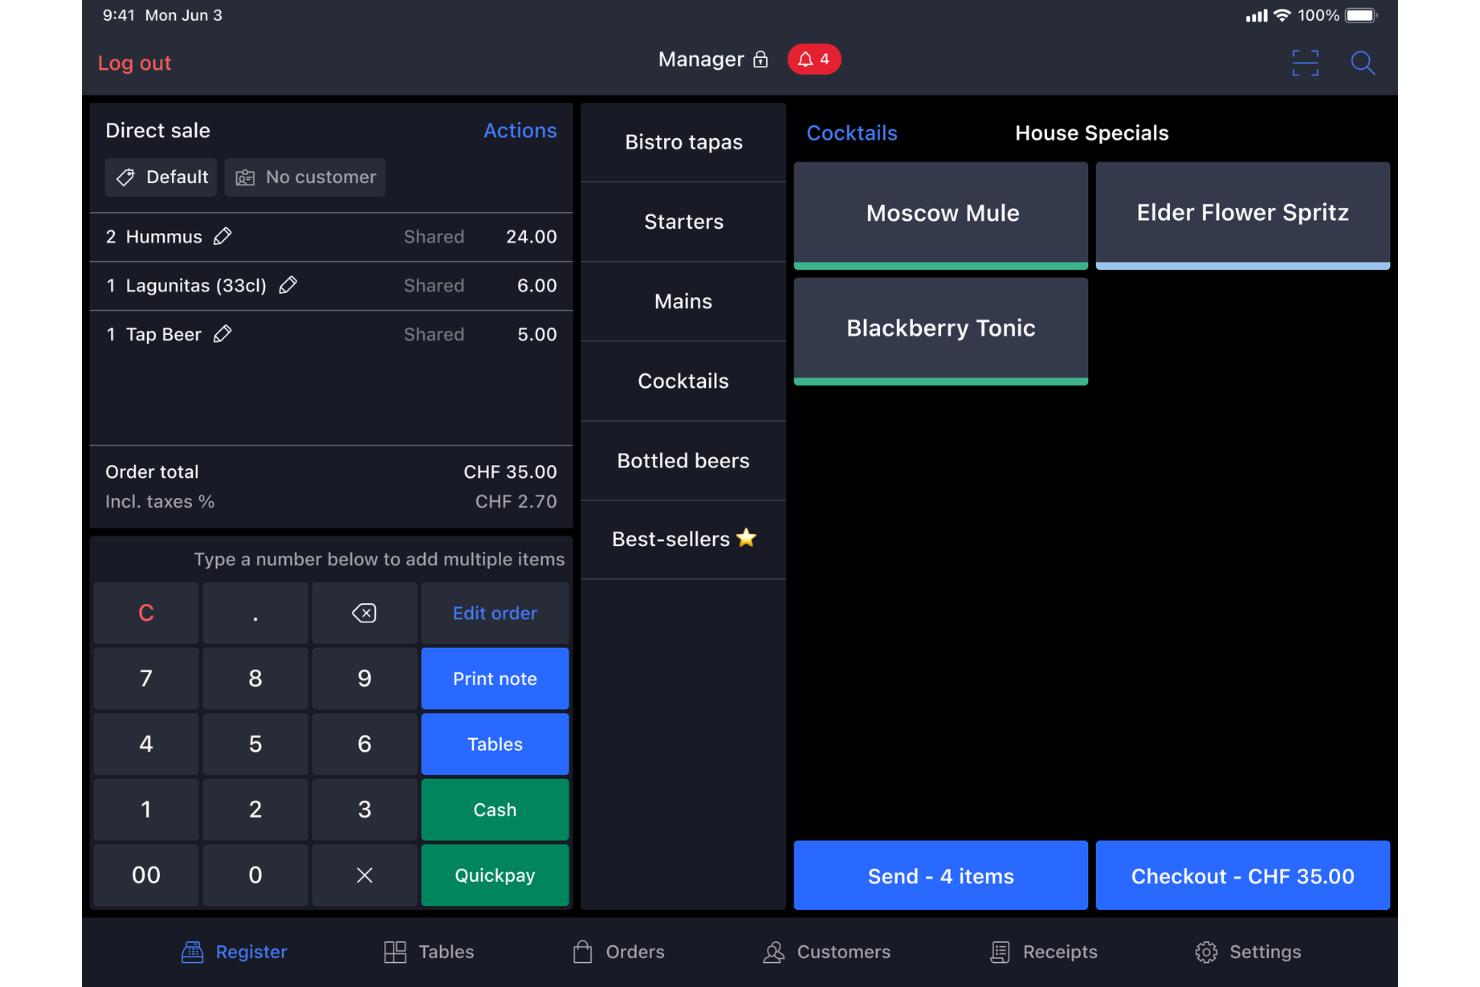Open the Actions menu for Direct sale
This screenshot has height=987, width=1480.
520,130
